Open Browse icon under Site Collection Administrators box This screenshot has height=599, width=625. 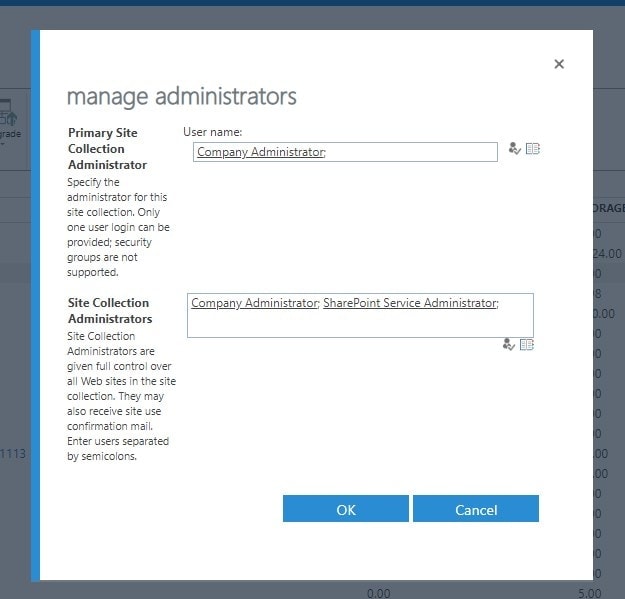coord(527,344)
